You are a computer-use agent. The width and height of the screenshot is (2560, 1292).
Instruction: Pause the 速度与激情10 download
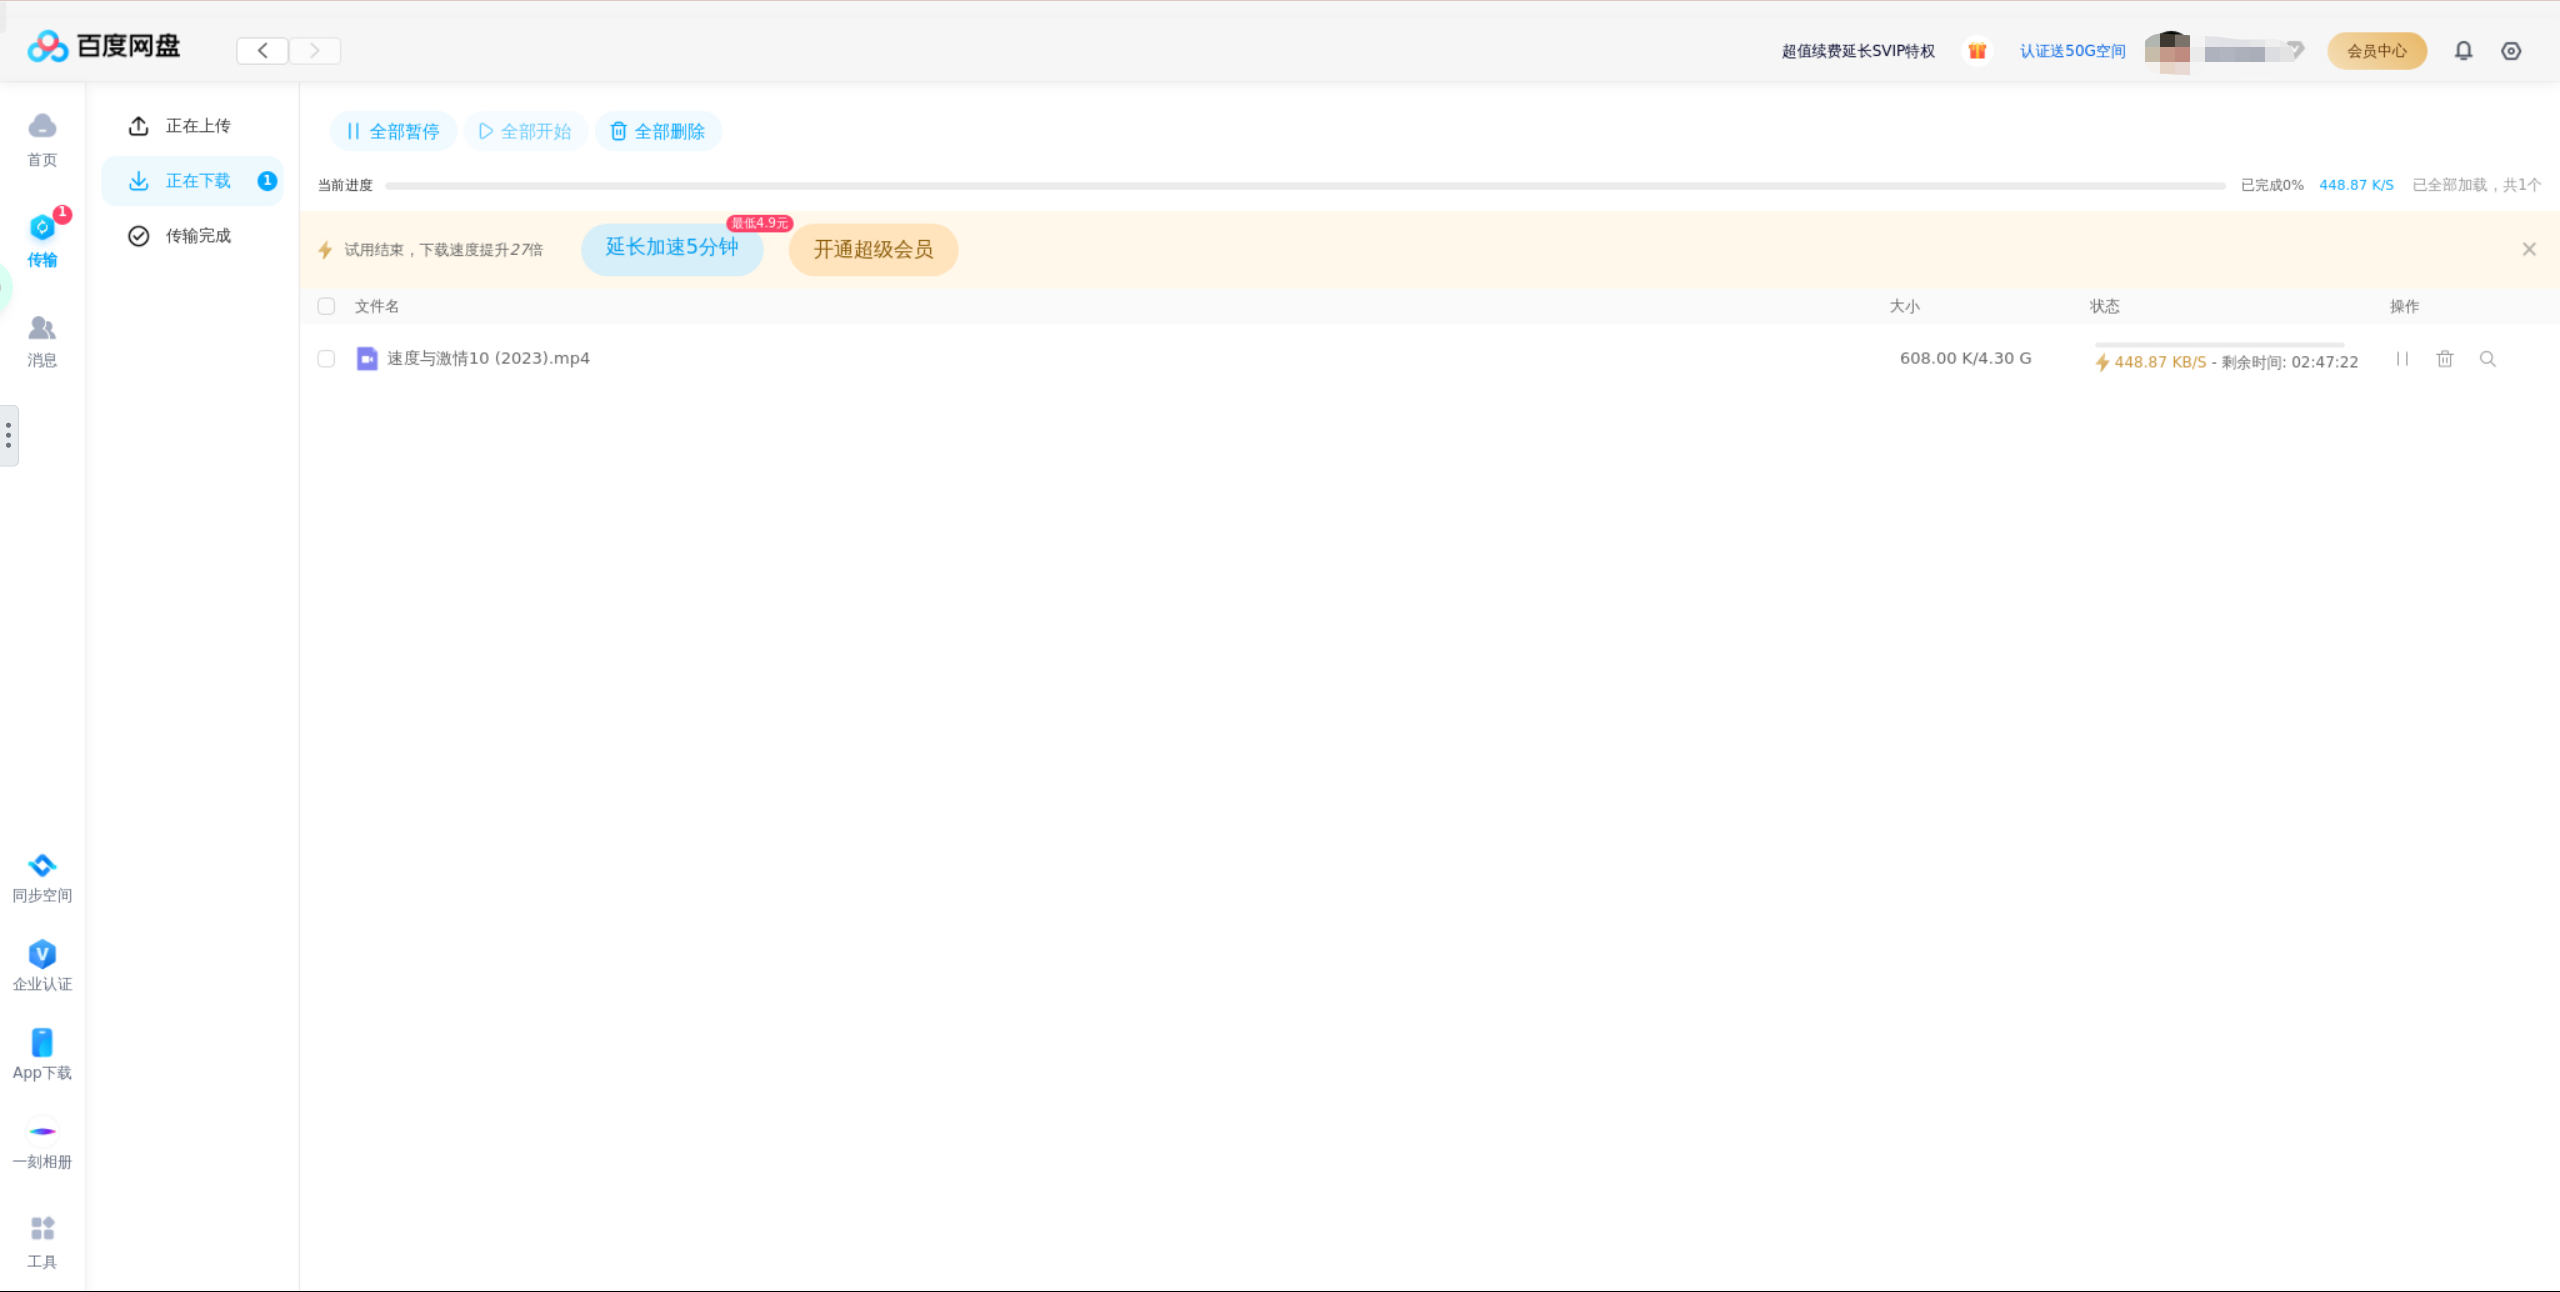coord(2402,359)
